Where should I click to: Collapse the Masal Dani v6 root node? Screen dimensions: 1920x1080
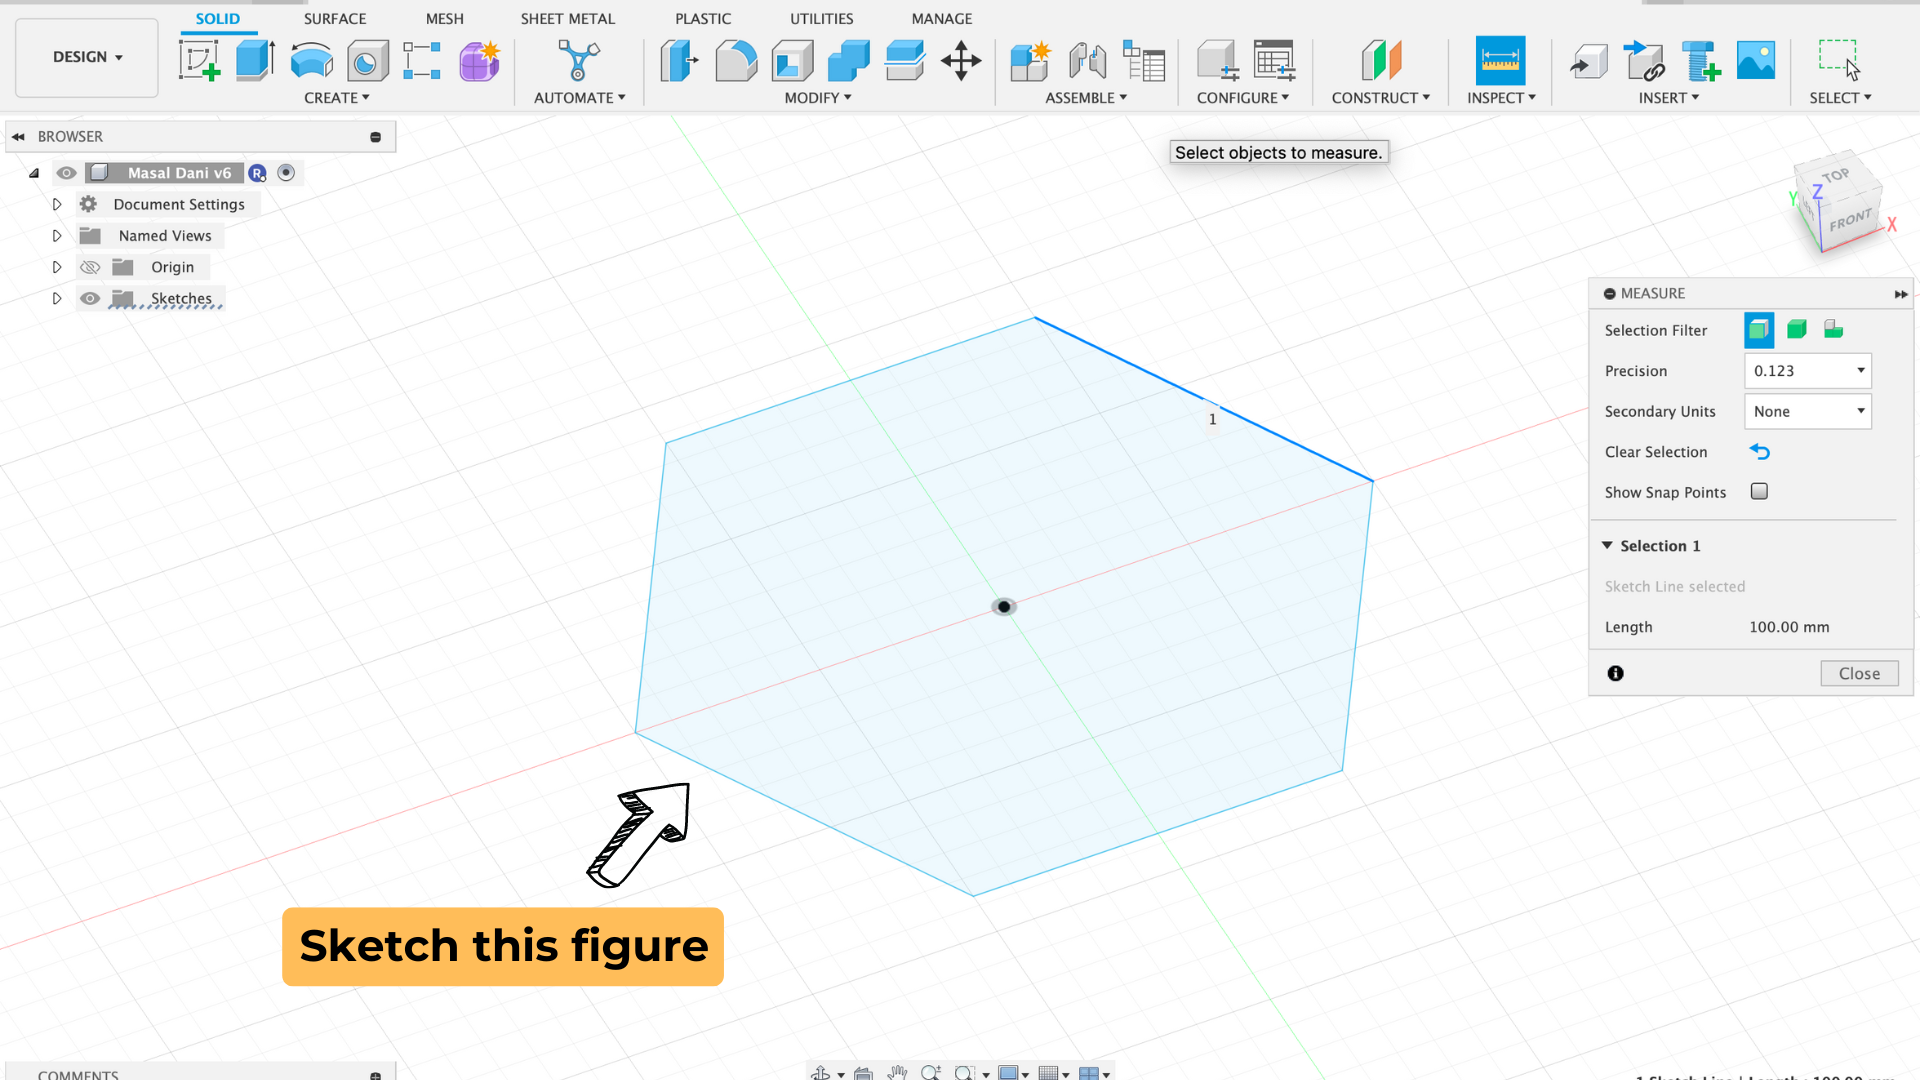pos(34,173)
